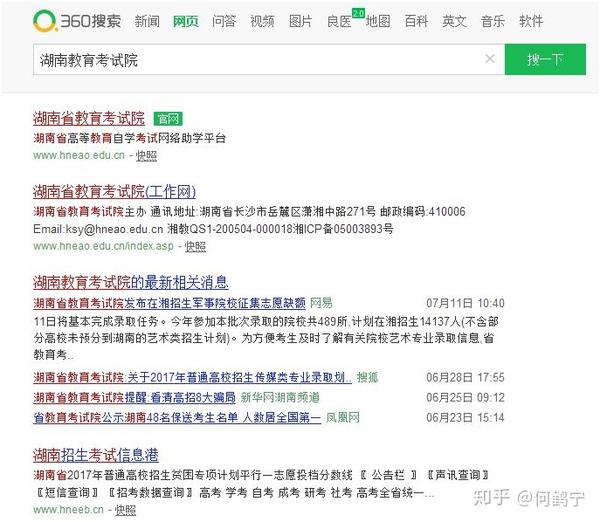Screen dimensions: 600x522
Task: Switch to the 软件 tab
Action: [x=531, y=21]
